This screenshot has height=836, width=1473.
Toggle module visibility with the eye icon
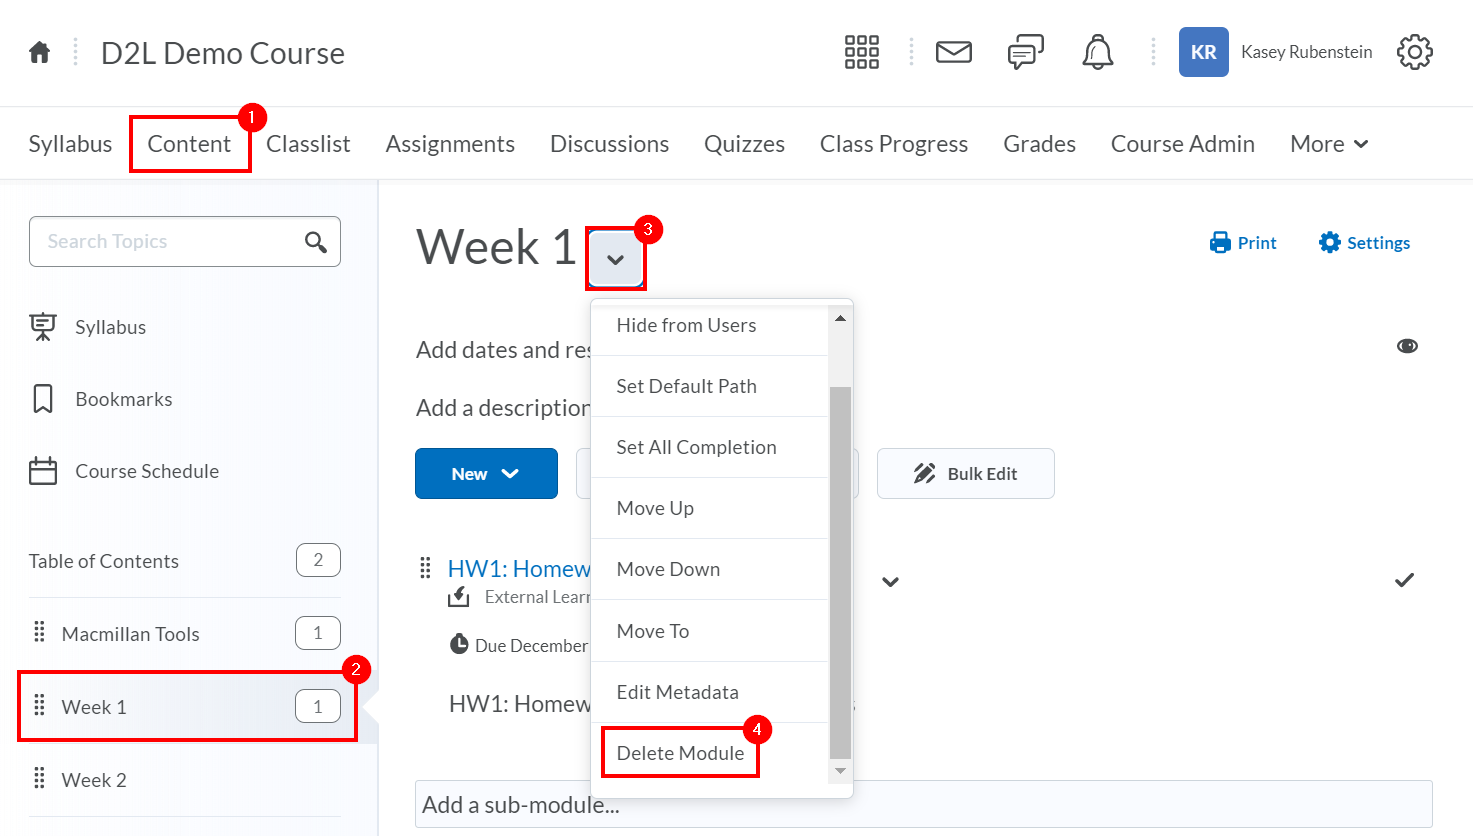click(1407, 345)
